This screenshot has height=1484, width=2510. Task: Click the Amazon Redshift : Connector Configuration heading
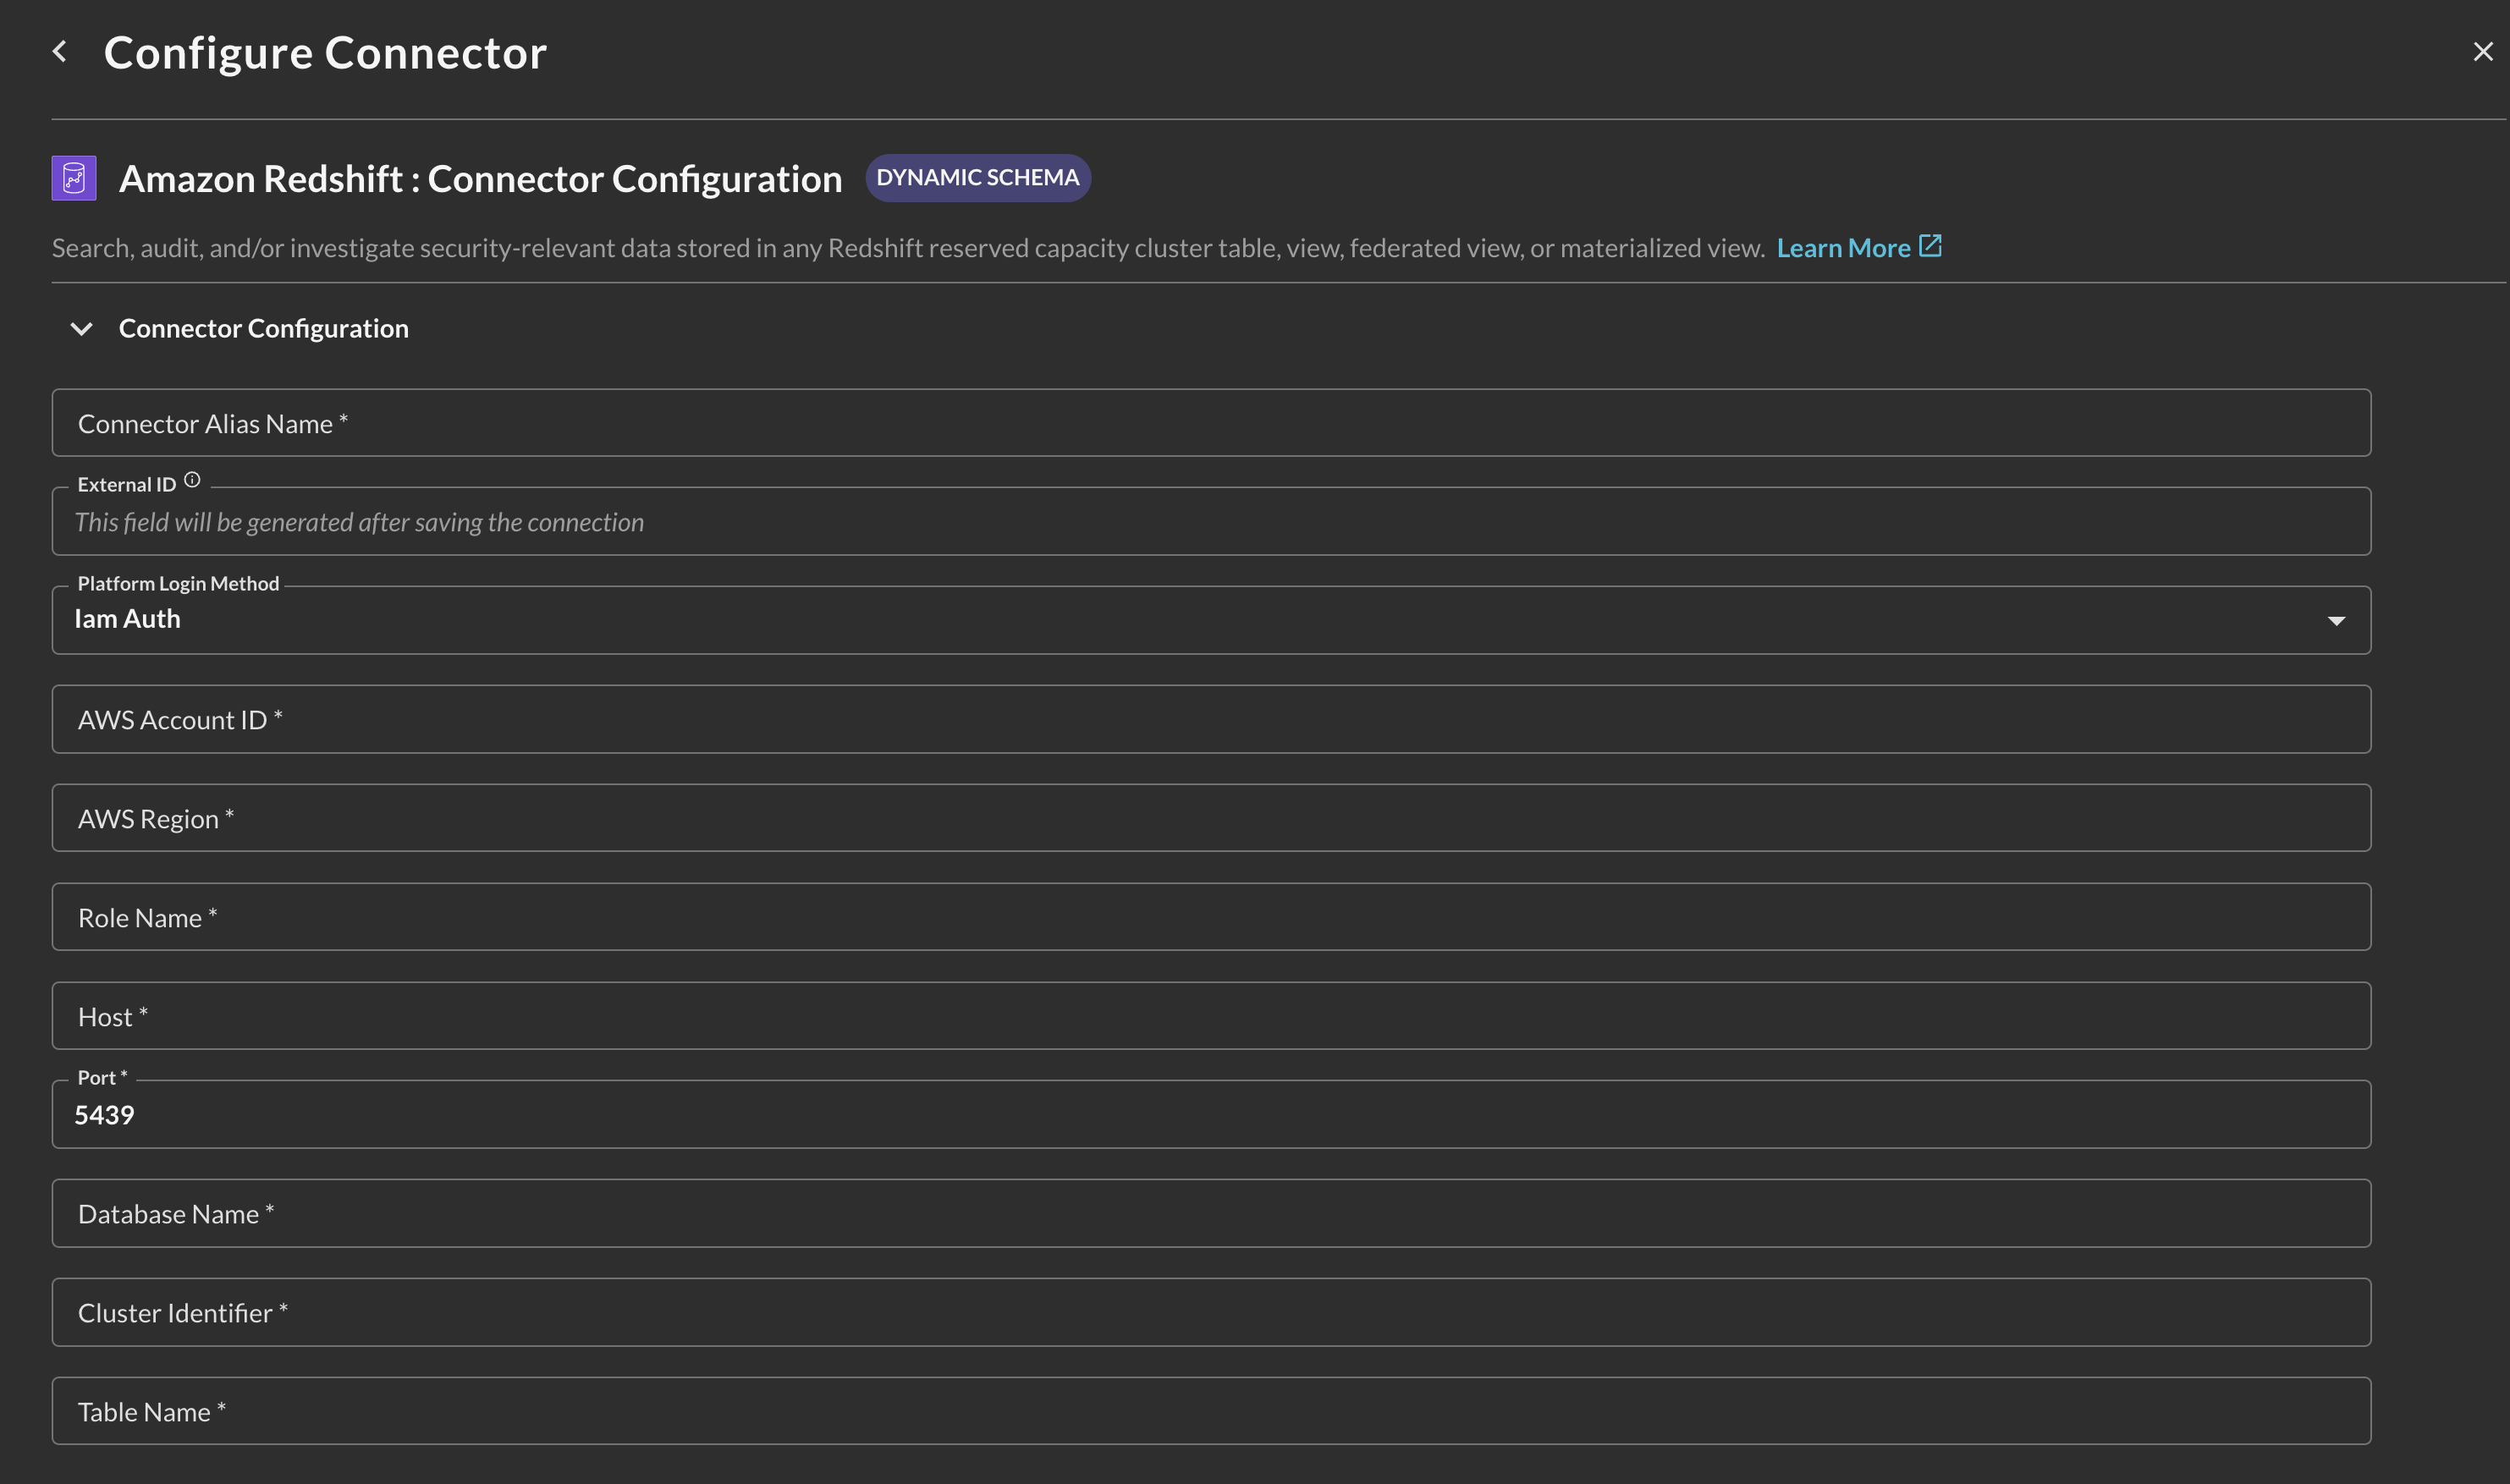point(480,179)
